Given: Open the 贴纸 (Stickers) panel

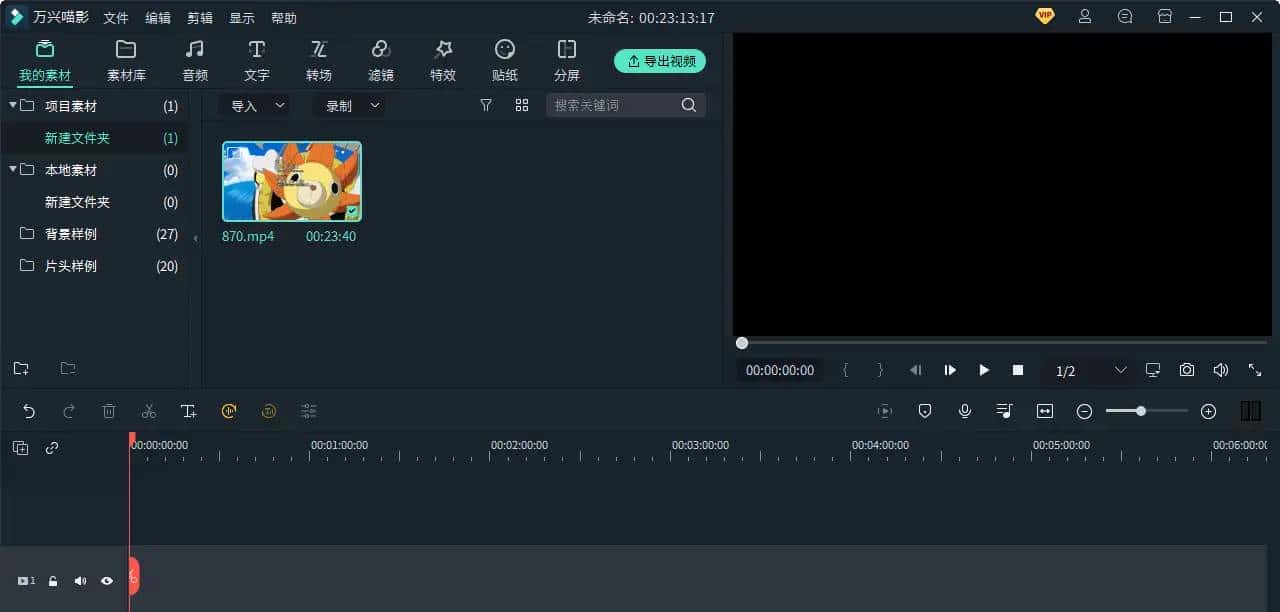Looking at the screenshot, I should coord(504,58).
